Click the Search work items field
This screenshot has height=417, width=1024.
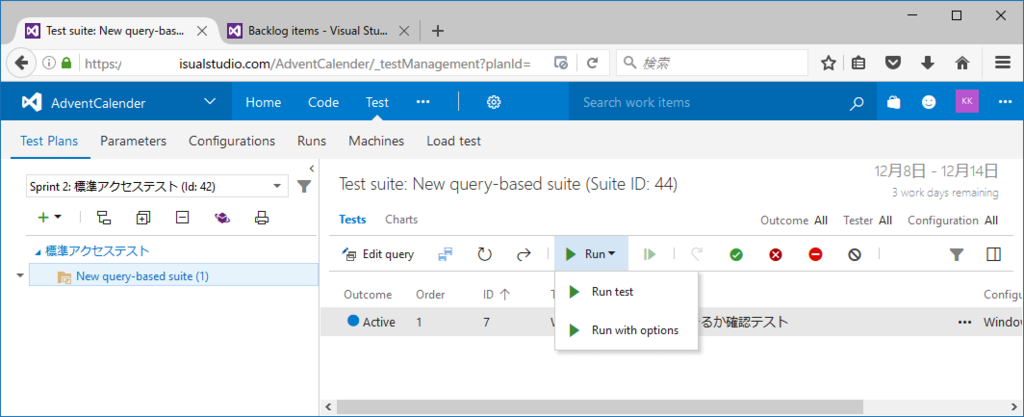click(x=710, y=102)
